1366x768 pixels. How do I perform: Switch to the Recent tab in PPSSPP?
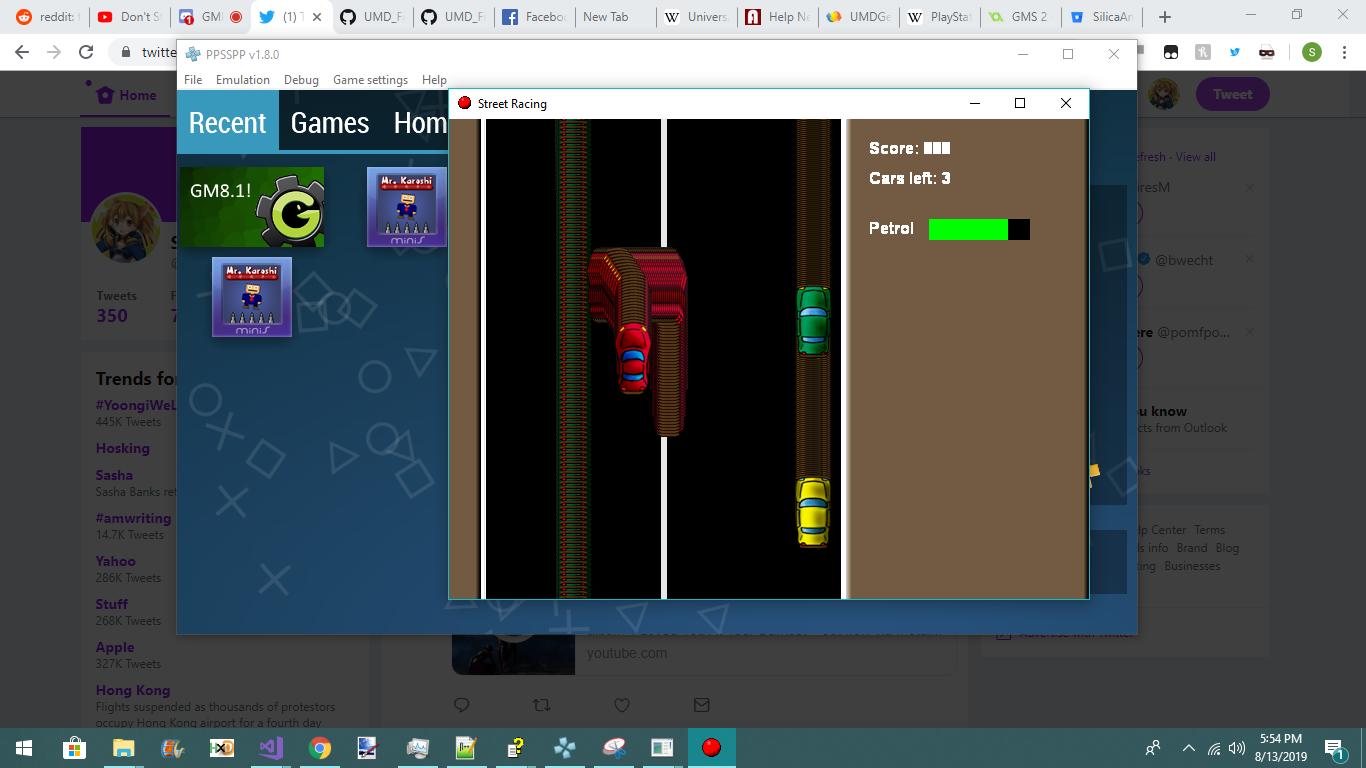click(228, 122)
